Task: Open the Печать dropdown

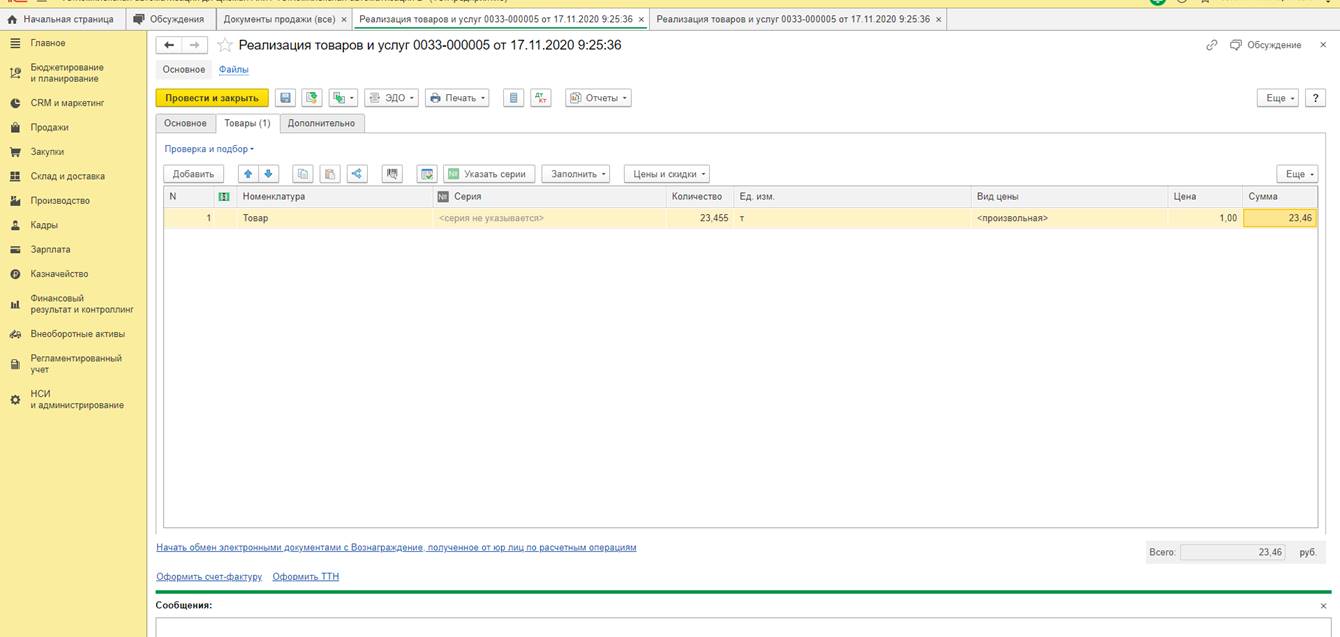Action: [457, 98]
